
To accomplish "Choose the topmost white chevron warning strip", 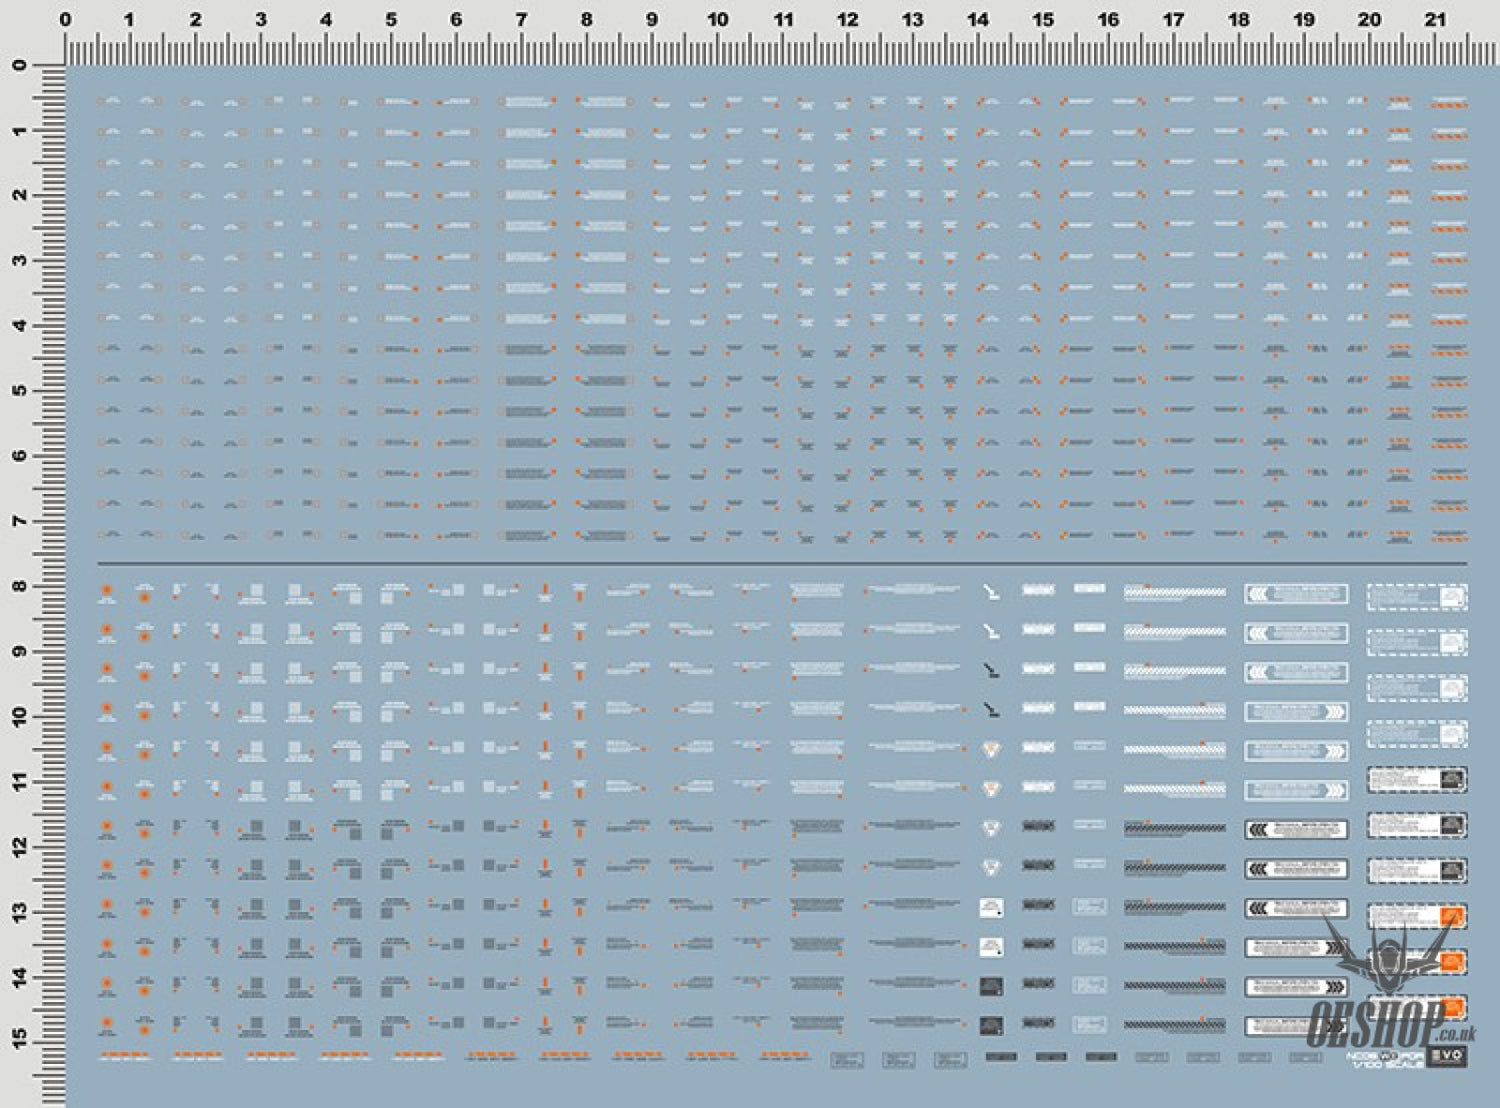I will click(1296, 594).
